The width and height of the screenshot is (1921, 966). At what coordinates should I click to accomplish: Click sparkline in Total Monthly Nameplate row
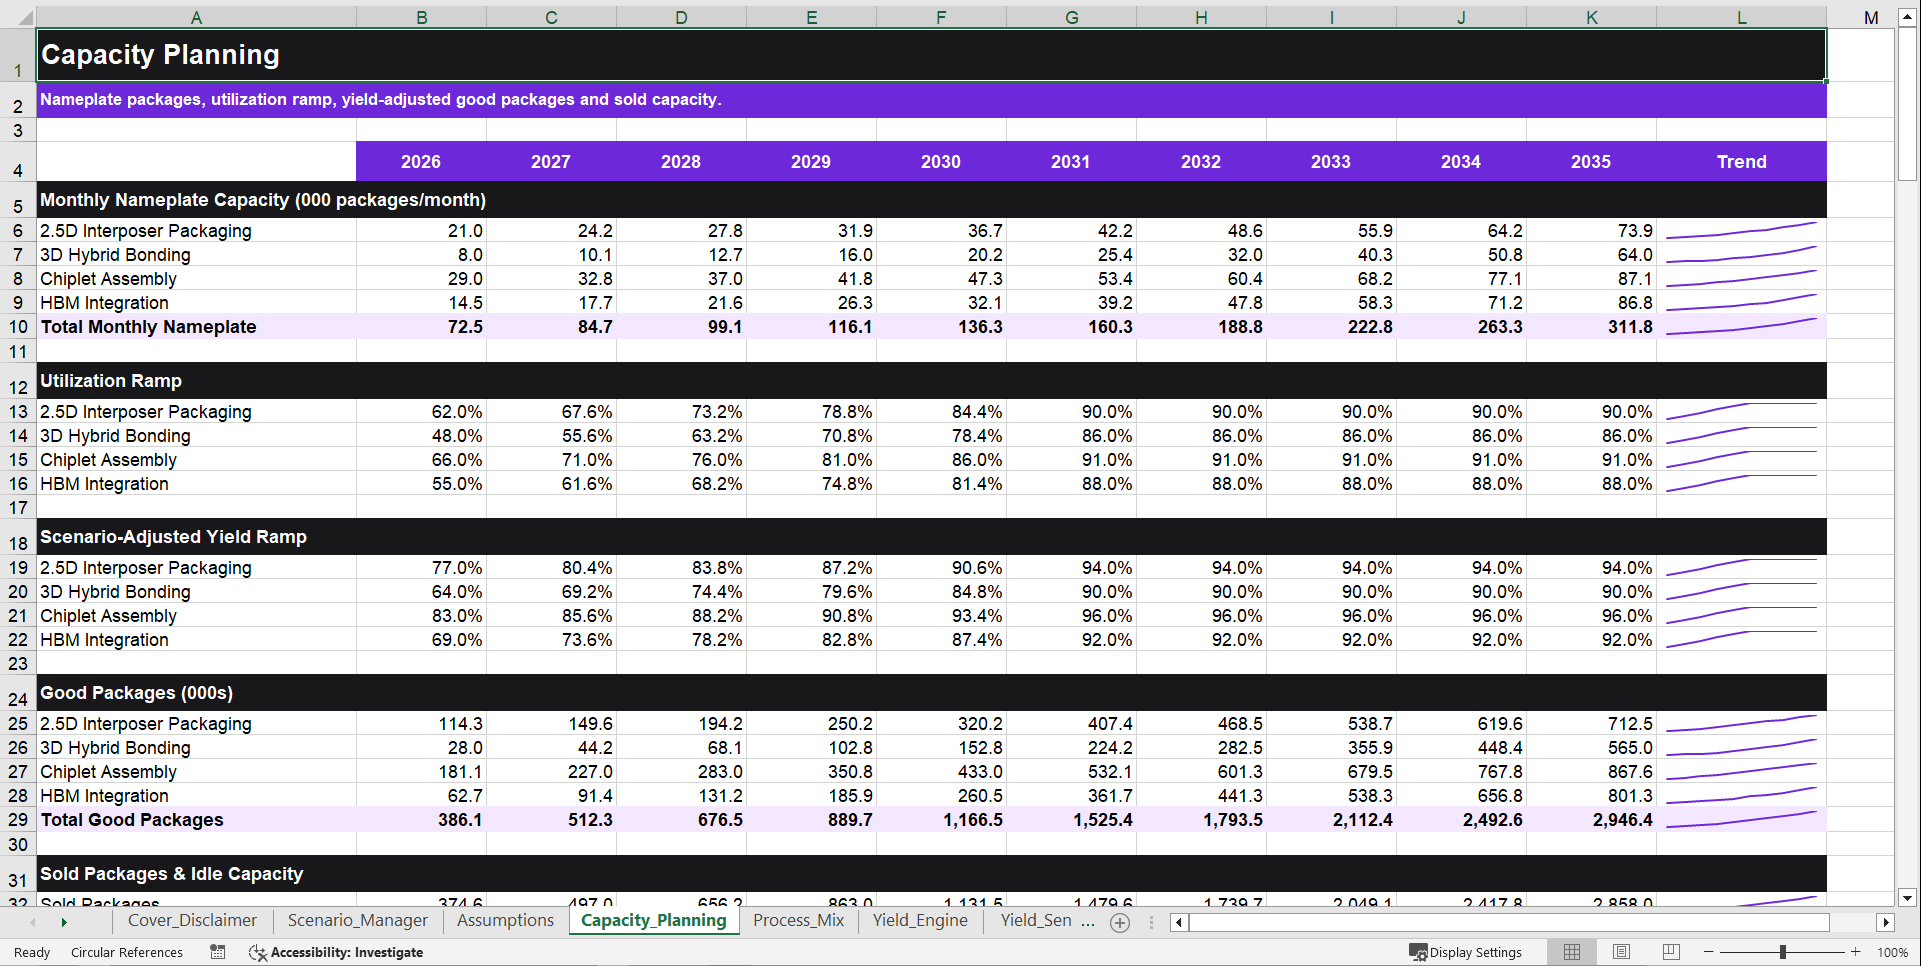[x=1741, y=327]
